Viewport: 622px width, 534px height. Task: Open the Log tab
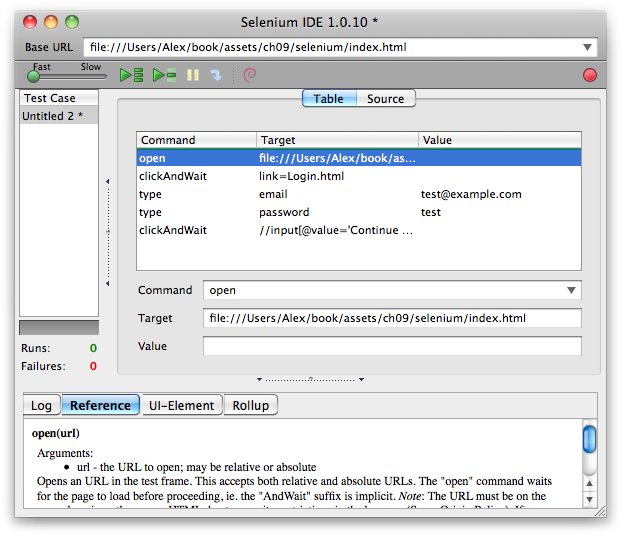coord(42,405)
